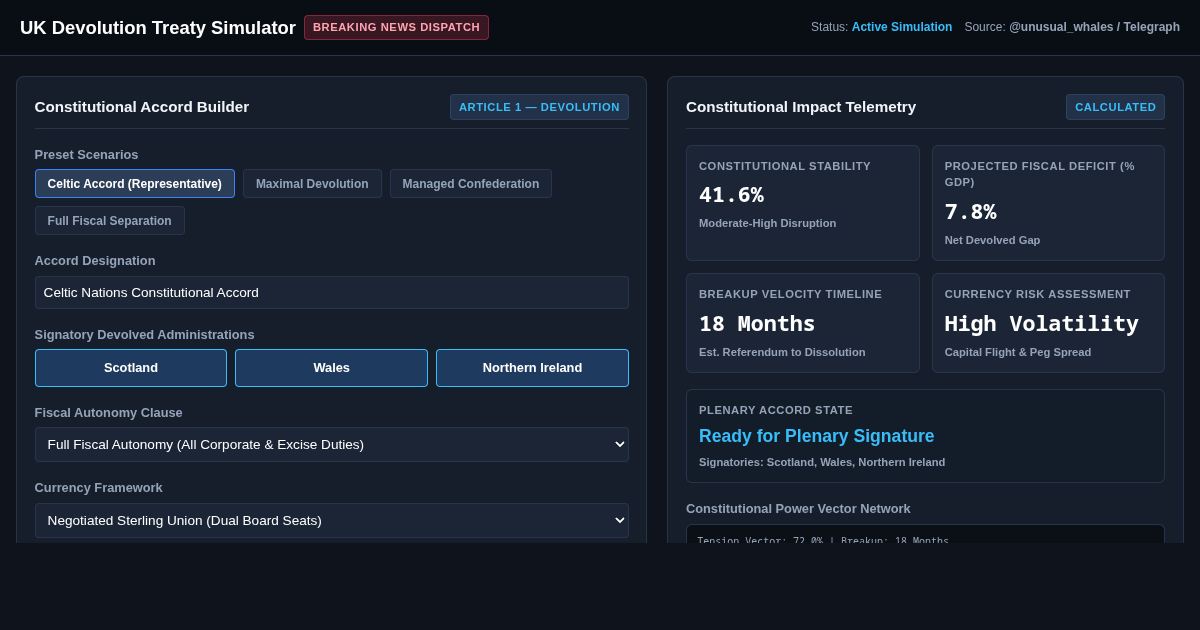Viewport: 1200px width, 630px height.
Task: Click the Constitutional Impact Telemetry heading
Action: [x=801, y=107]
